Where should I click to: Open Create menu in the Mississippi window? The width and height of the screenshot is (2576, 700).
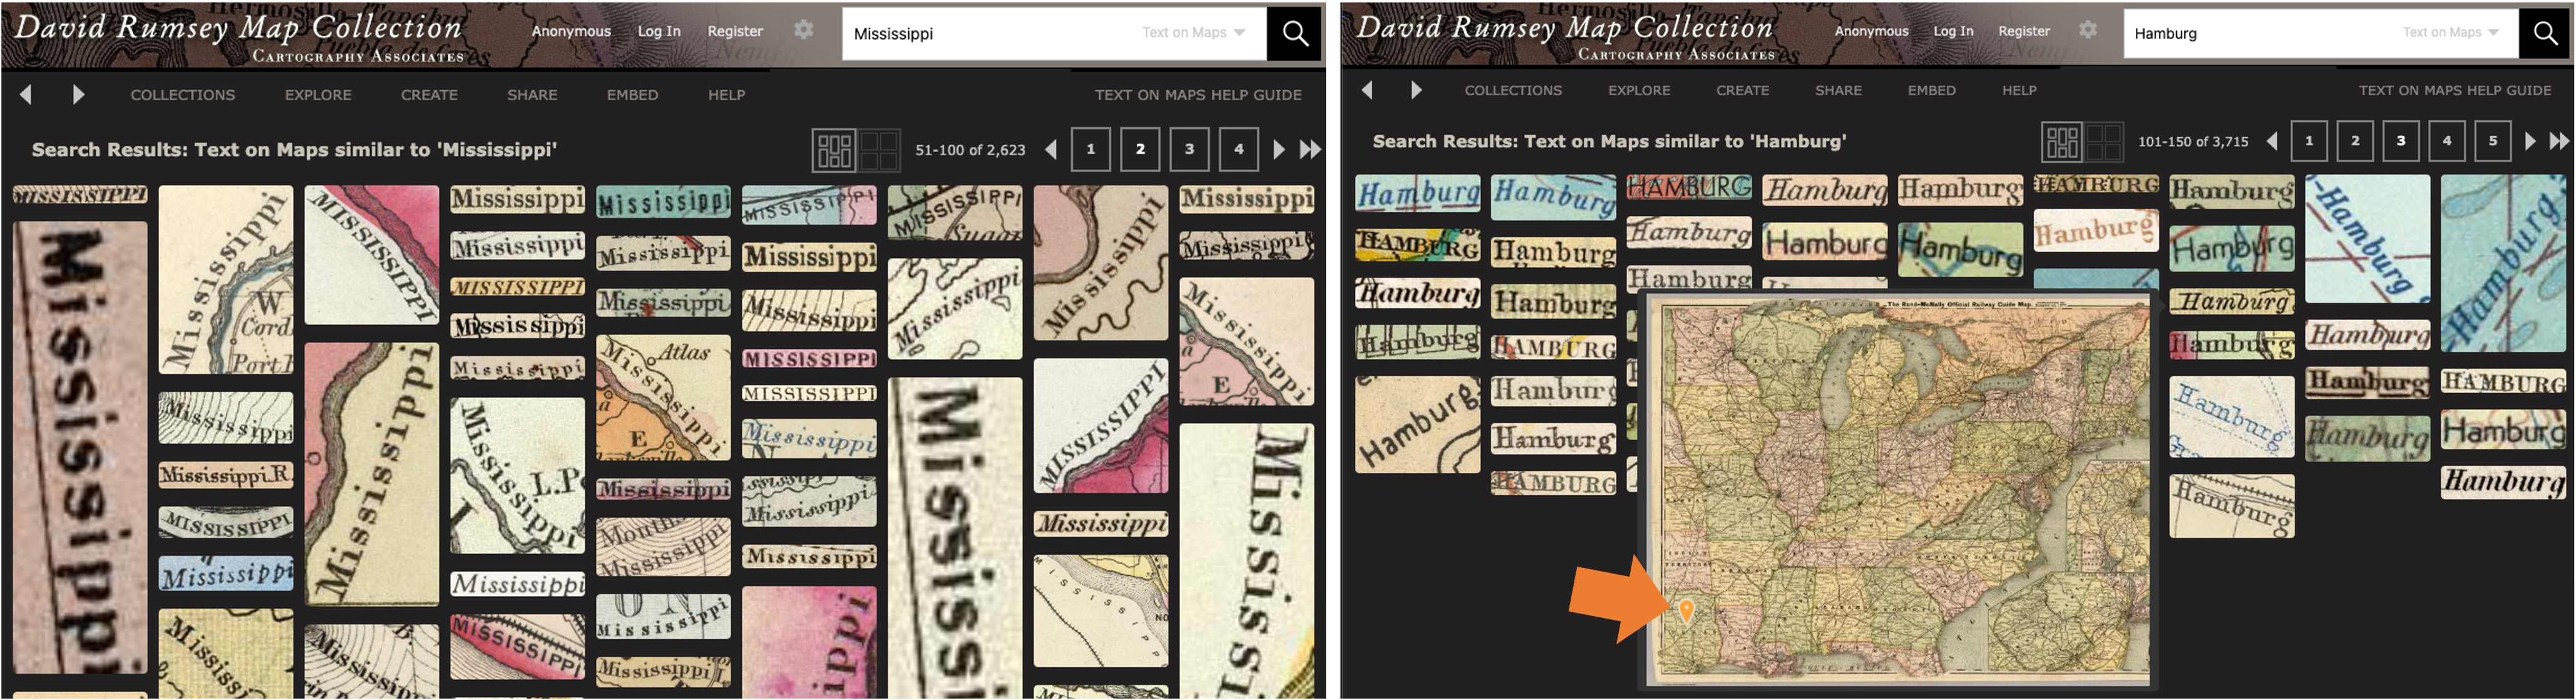[429, 95]
